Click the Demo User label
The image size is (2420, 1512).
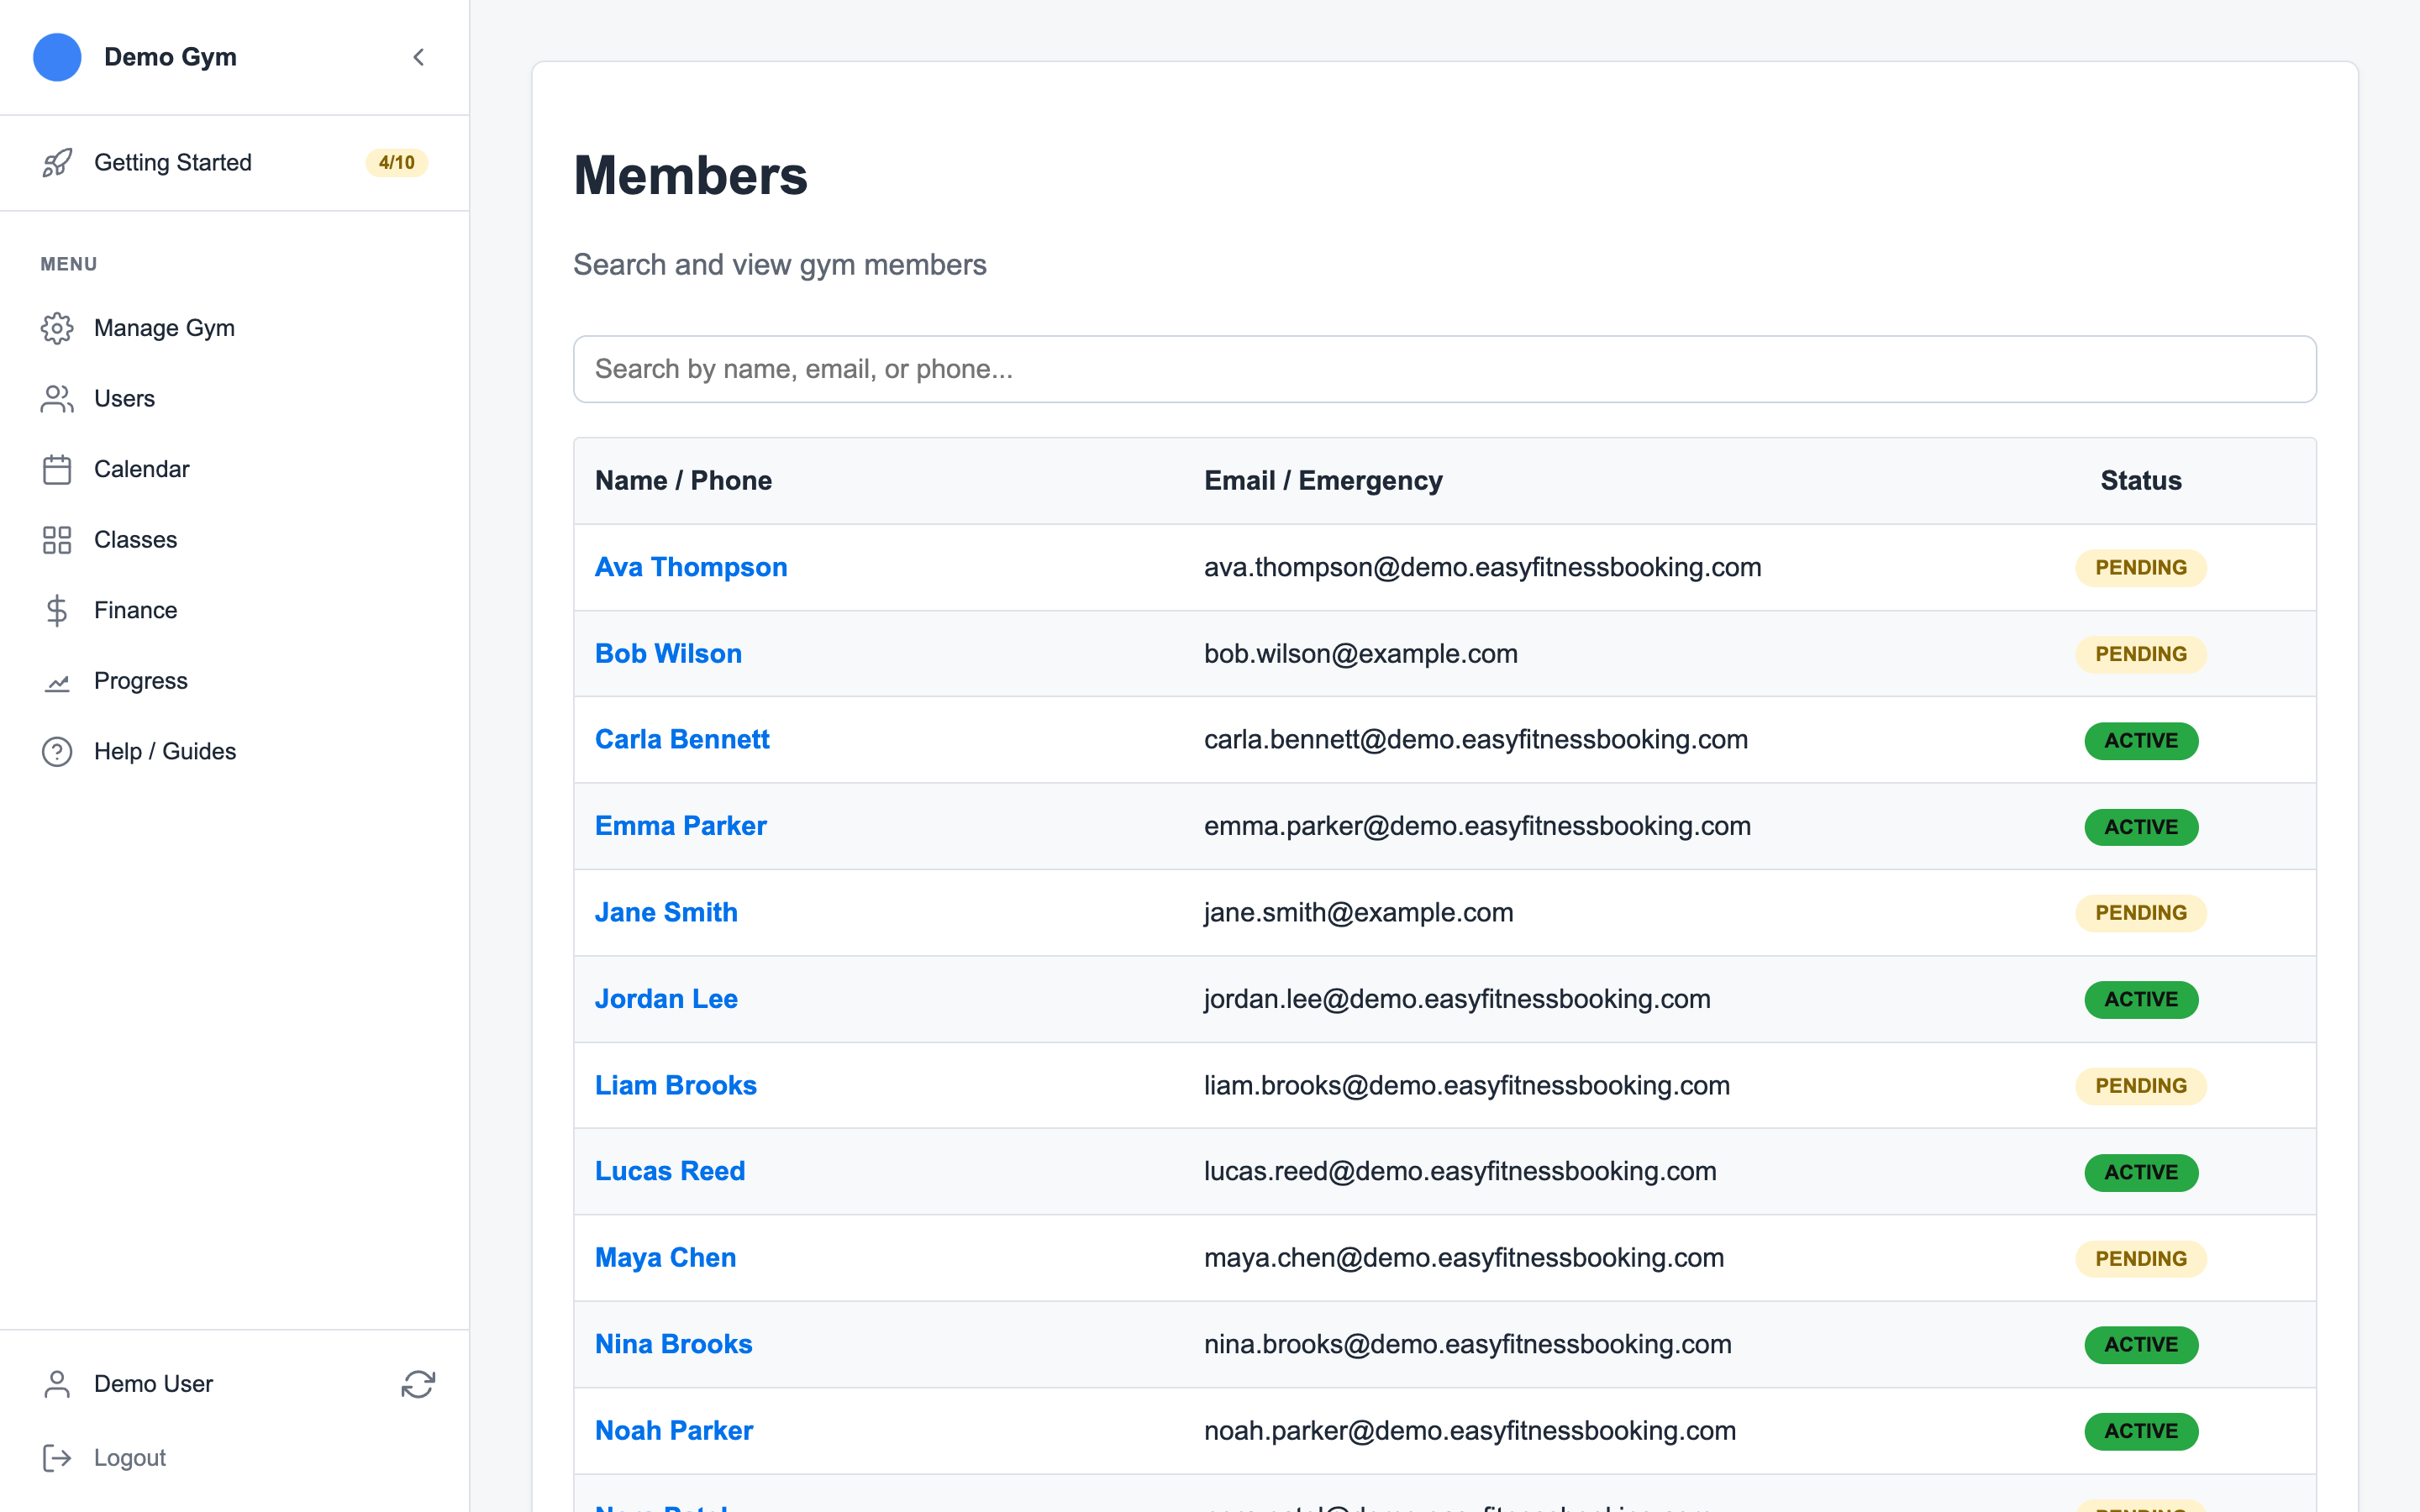153,1384
